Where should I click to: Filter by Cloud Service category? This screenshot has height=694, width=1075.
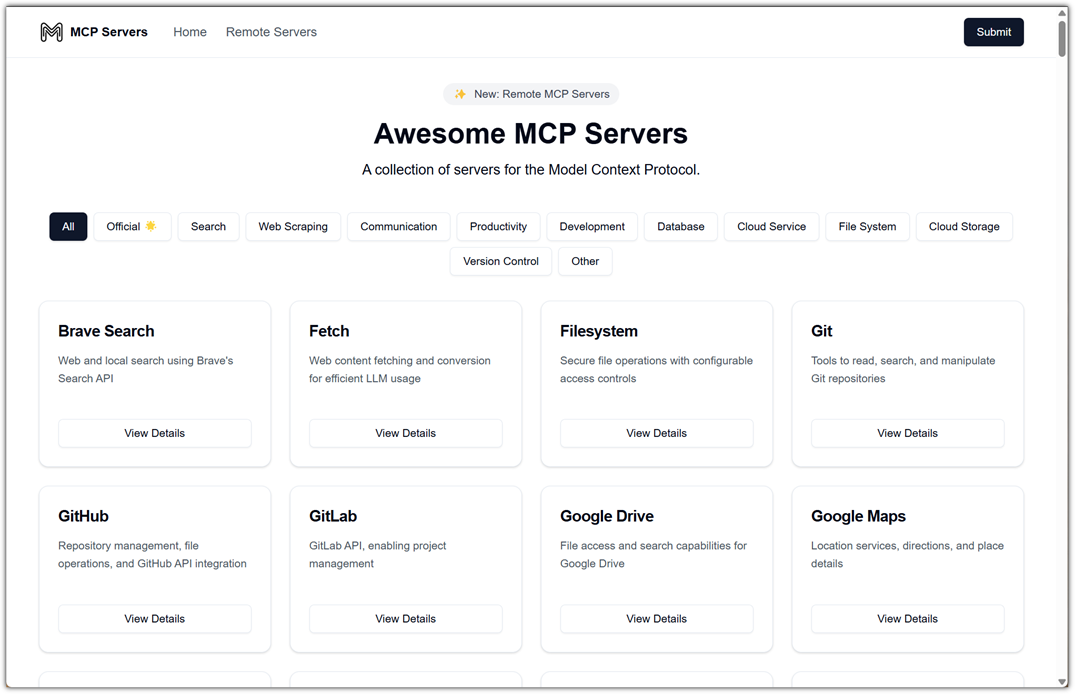click(771, 226)
